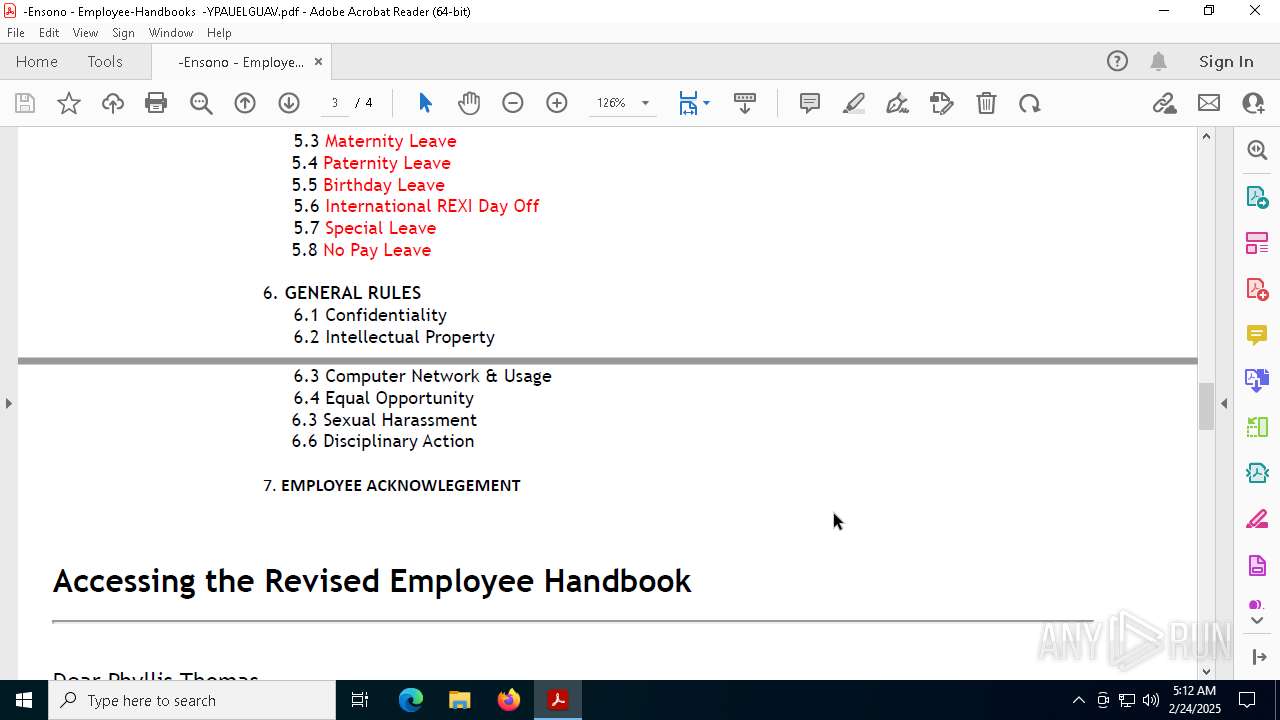Save the PDF file using the floppy icon
1280x720 pixels.
(x=25, y=103)
